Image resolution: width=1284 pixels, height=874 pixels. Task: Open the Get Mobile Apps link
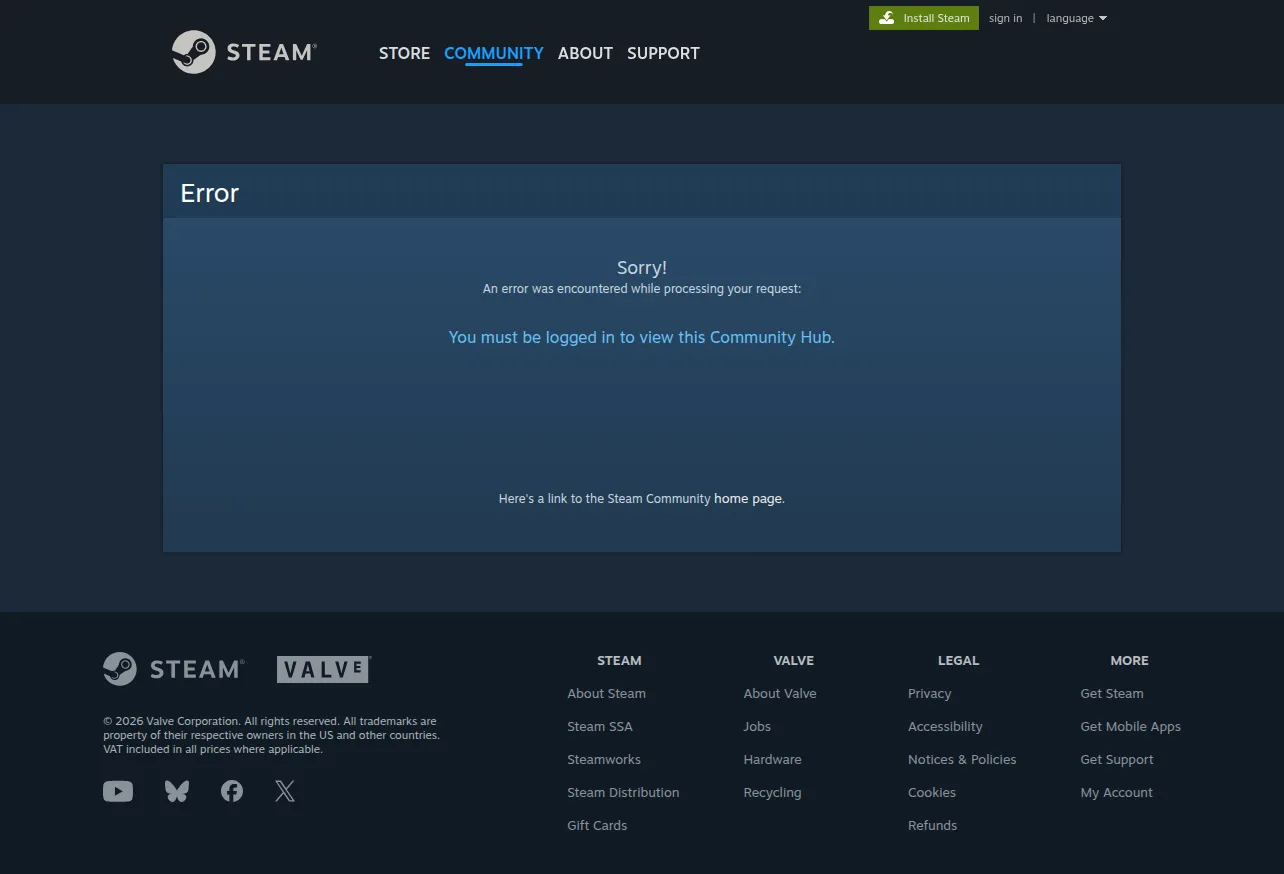coord(1130,726)
